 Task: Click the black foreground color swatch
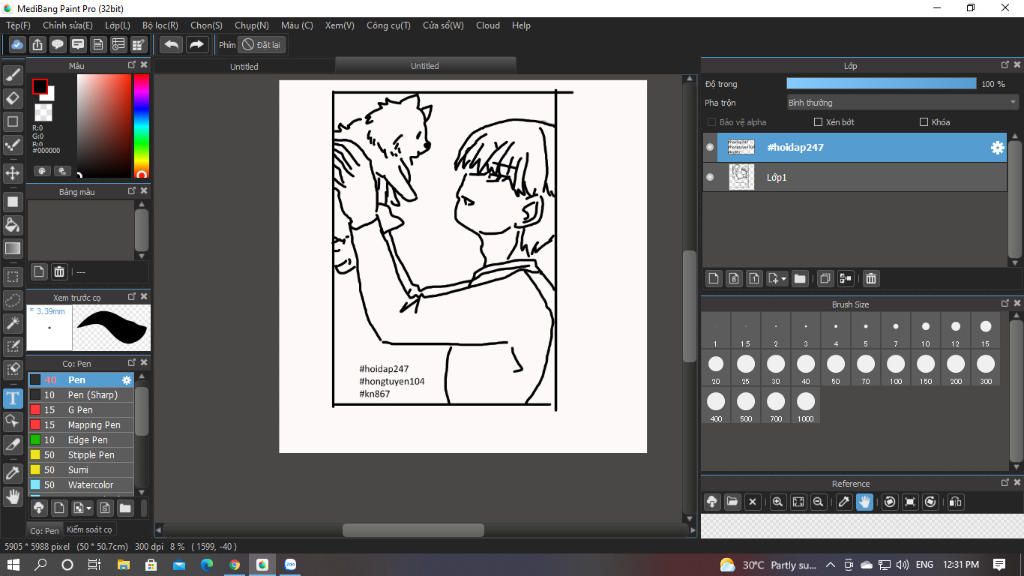(x=39, y=86)
